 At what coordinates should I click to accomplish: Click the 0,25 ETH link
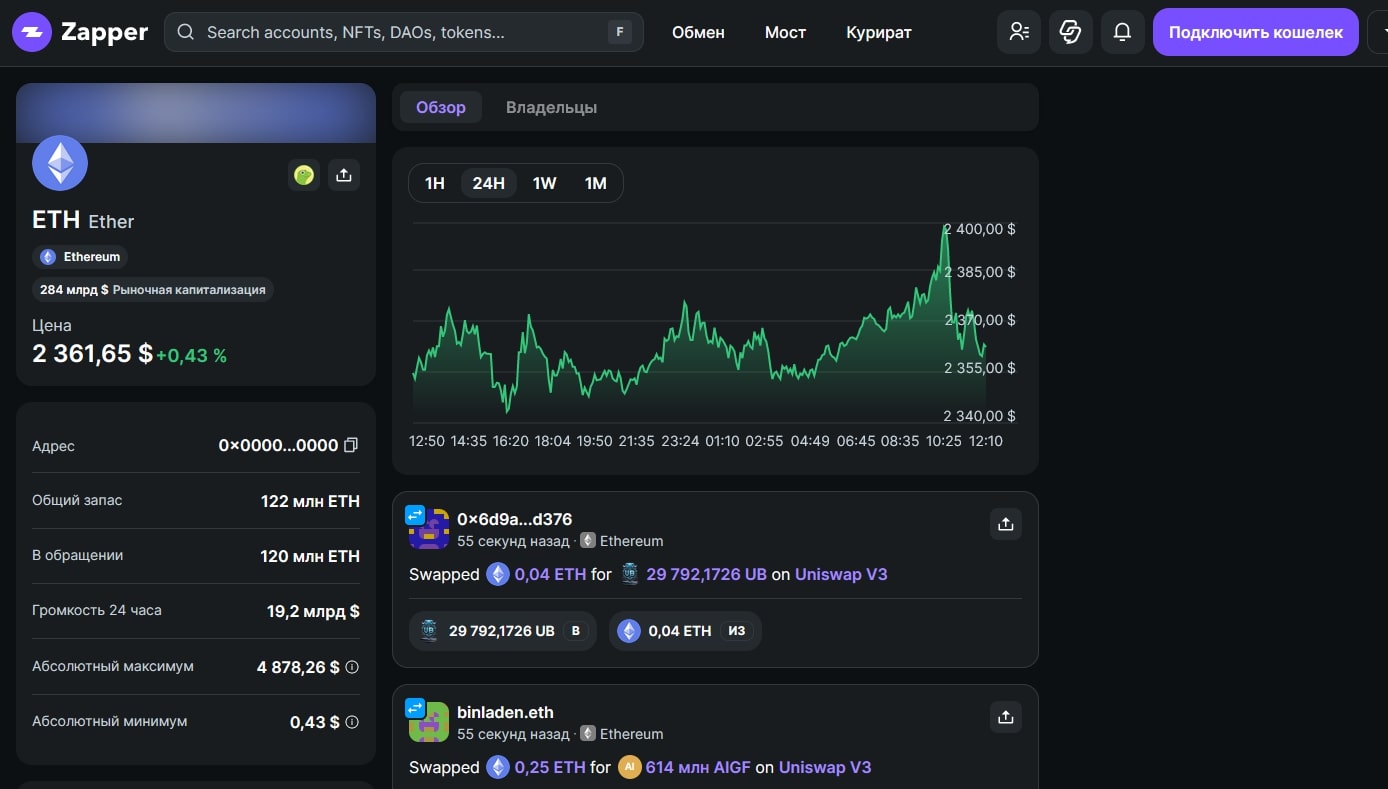coord(550,767)
